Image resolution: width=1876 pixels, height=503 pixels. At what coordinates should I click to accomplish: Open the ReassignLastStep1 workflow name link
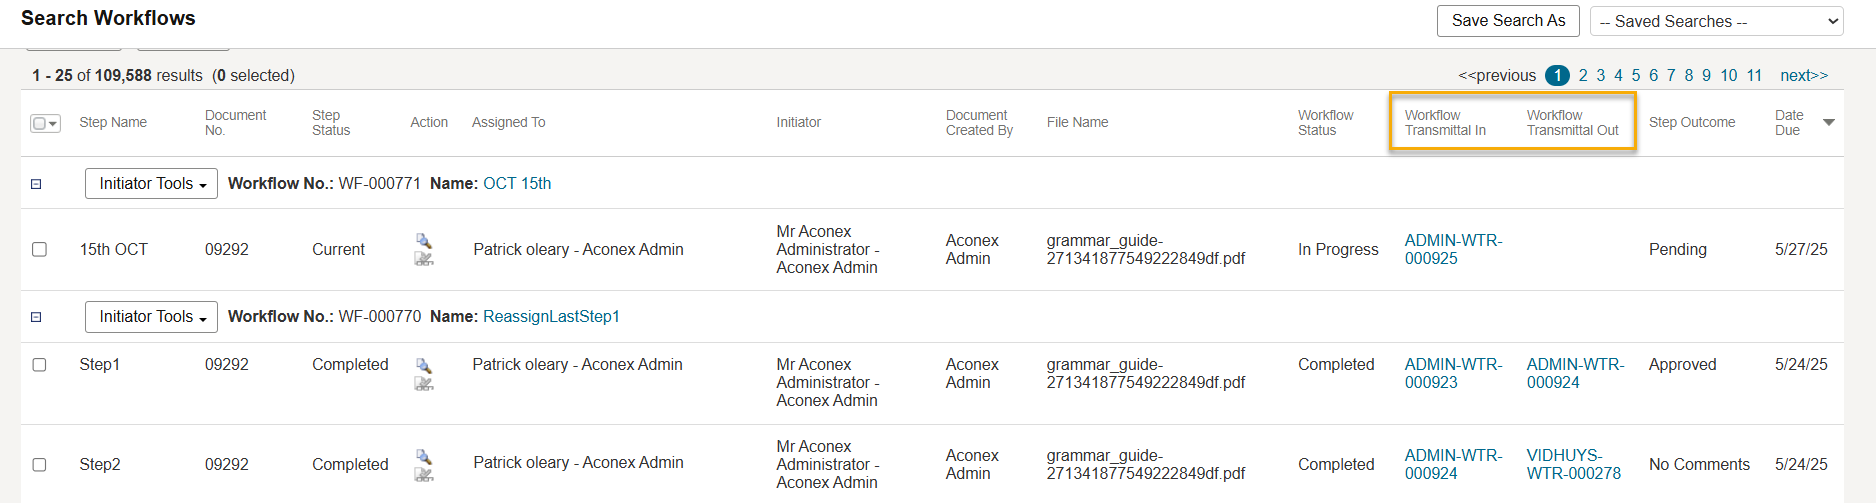click(551, 317)
